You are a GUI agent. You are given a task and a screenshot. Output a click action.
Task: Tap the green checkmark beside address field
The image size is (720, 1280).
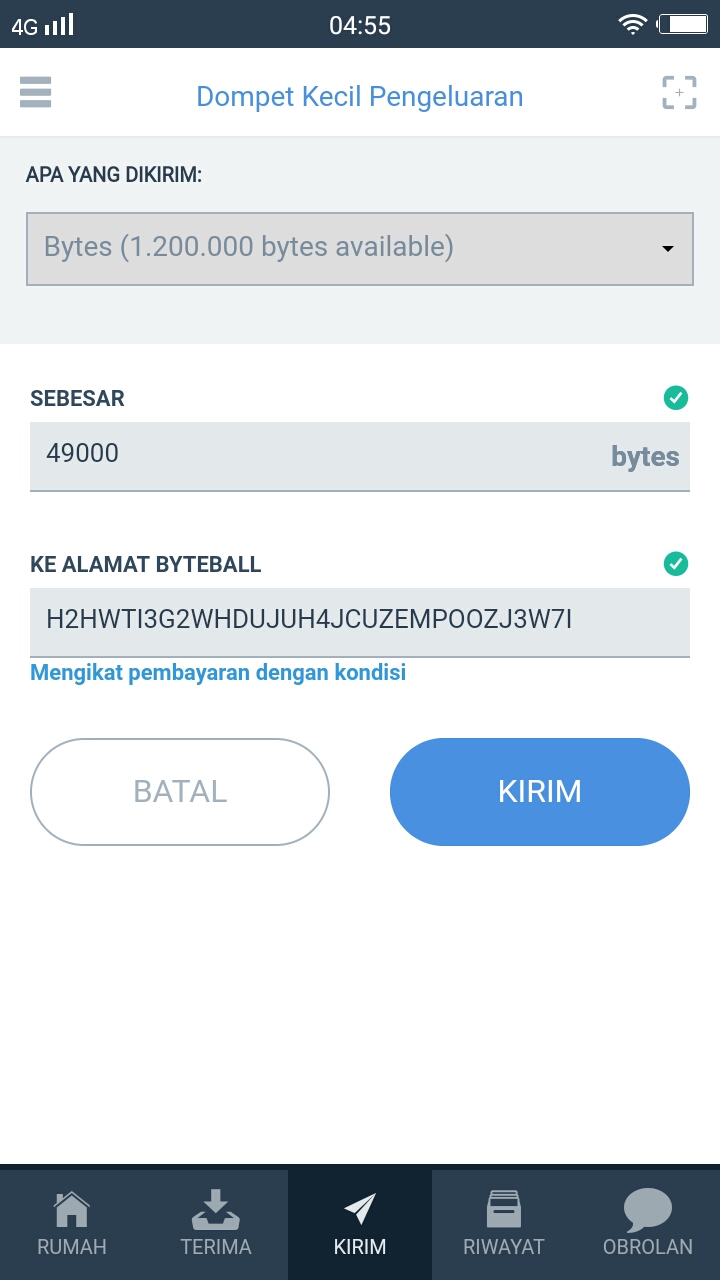click(676, 564)
